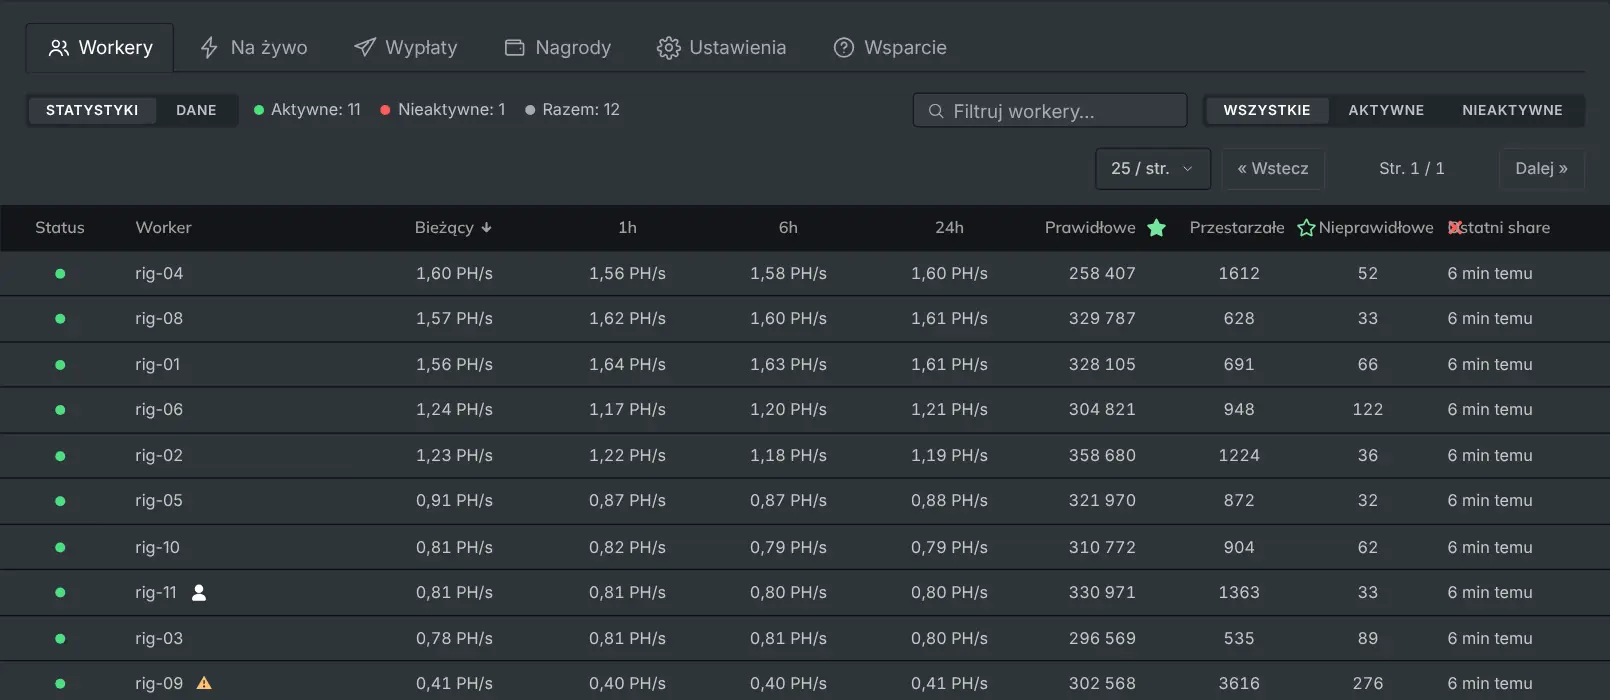Click the user icon next to rig-11
The height and width of the screenshot is (700, 1610).
(x=199, y=593)
